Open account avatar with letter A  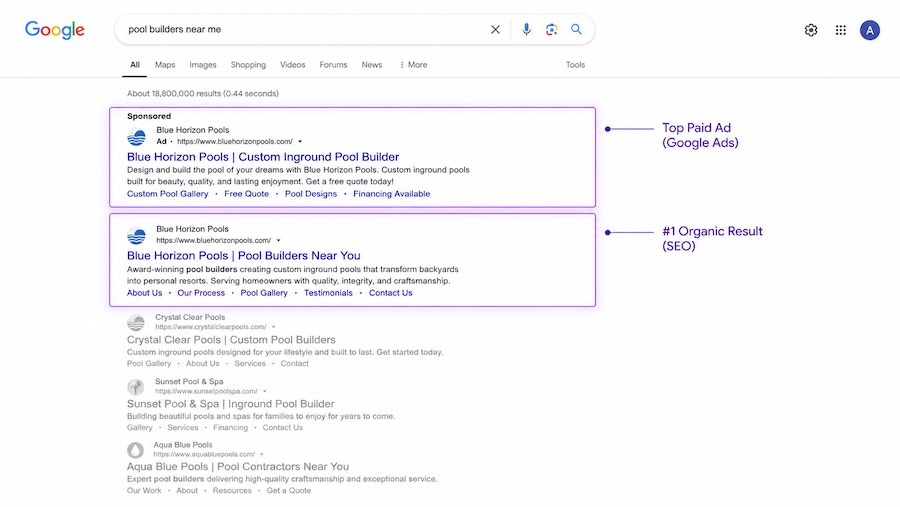point(870,30)
